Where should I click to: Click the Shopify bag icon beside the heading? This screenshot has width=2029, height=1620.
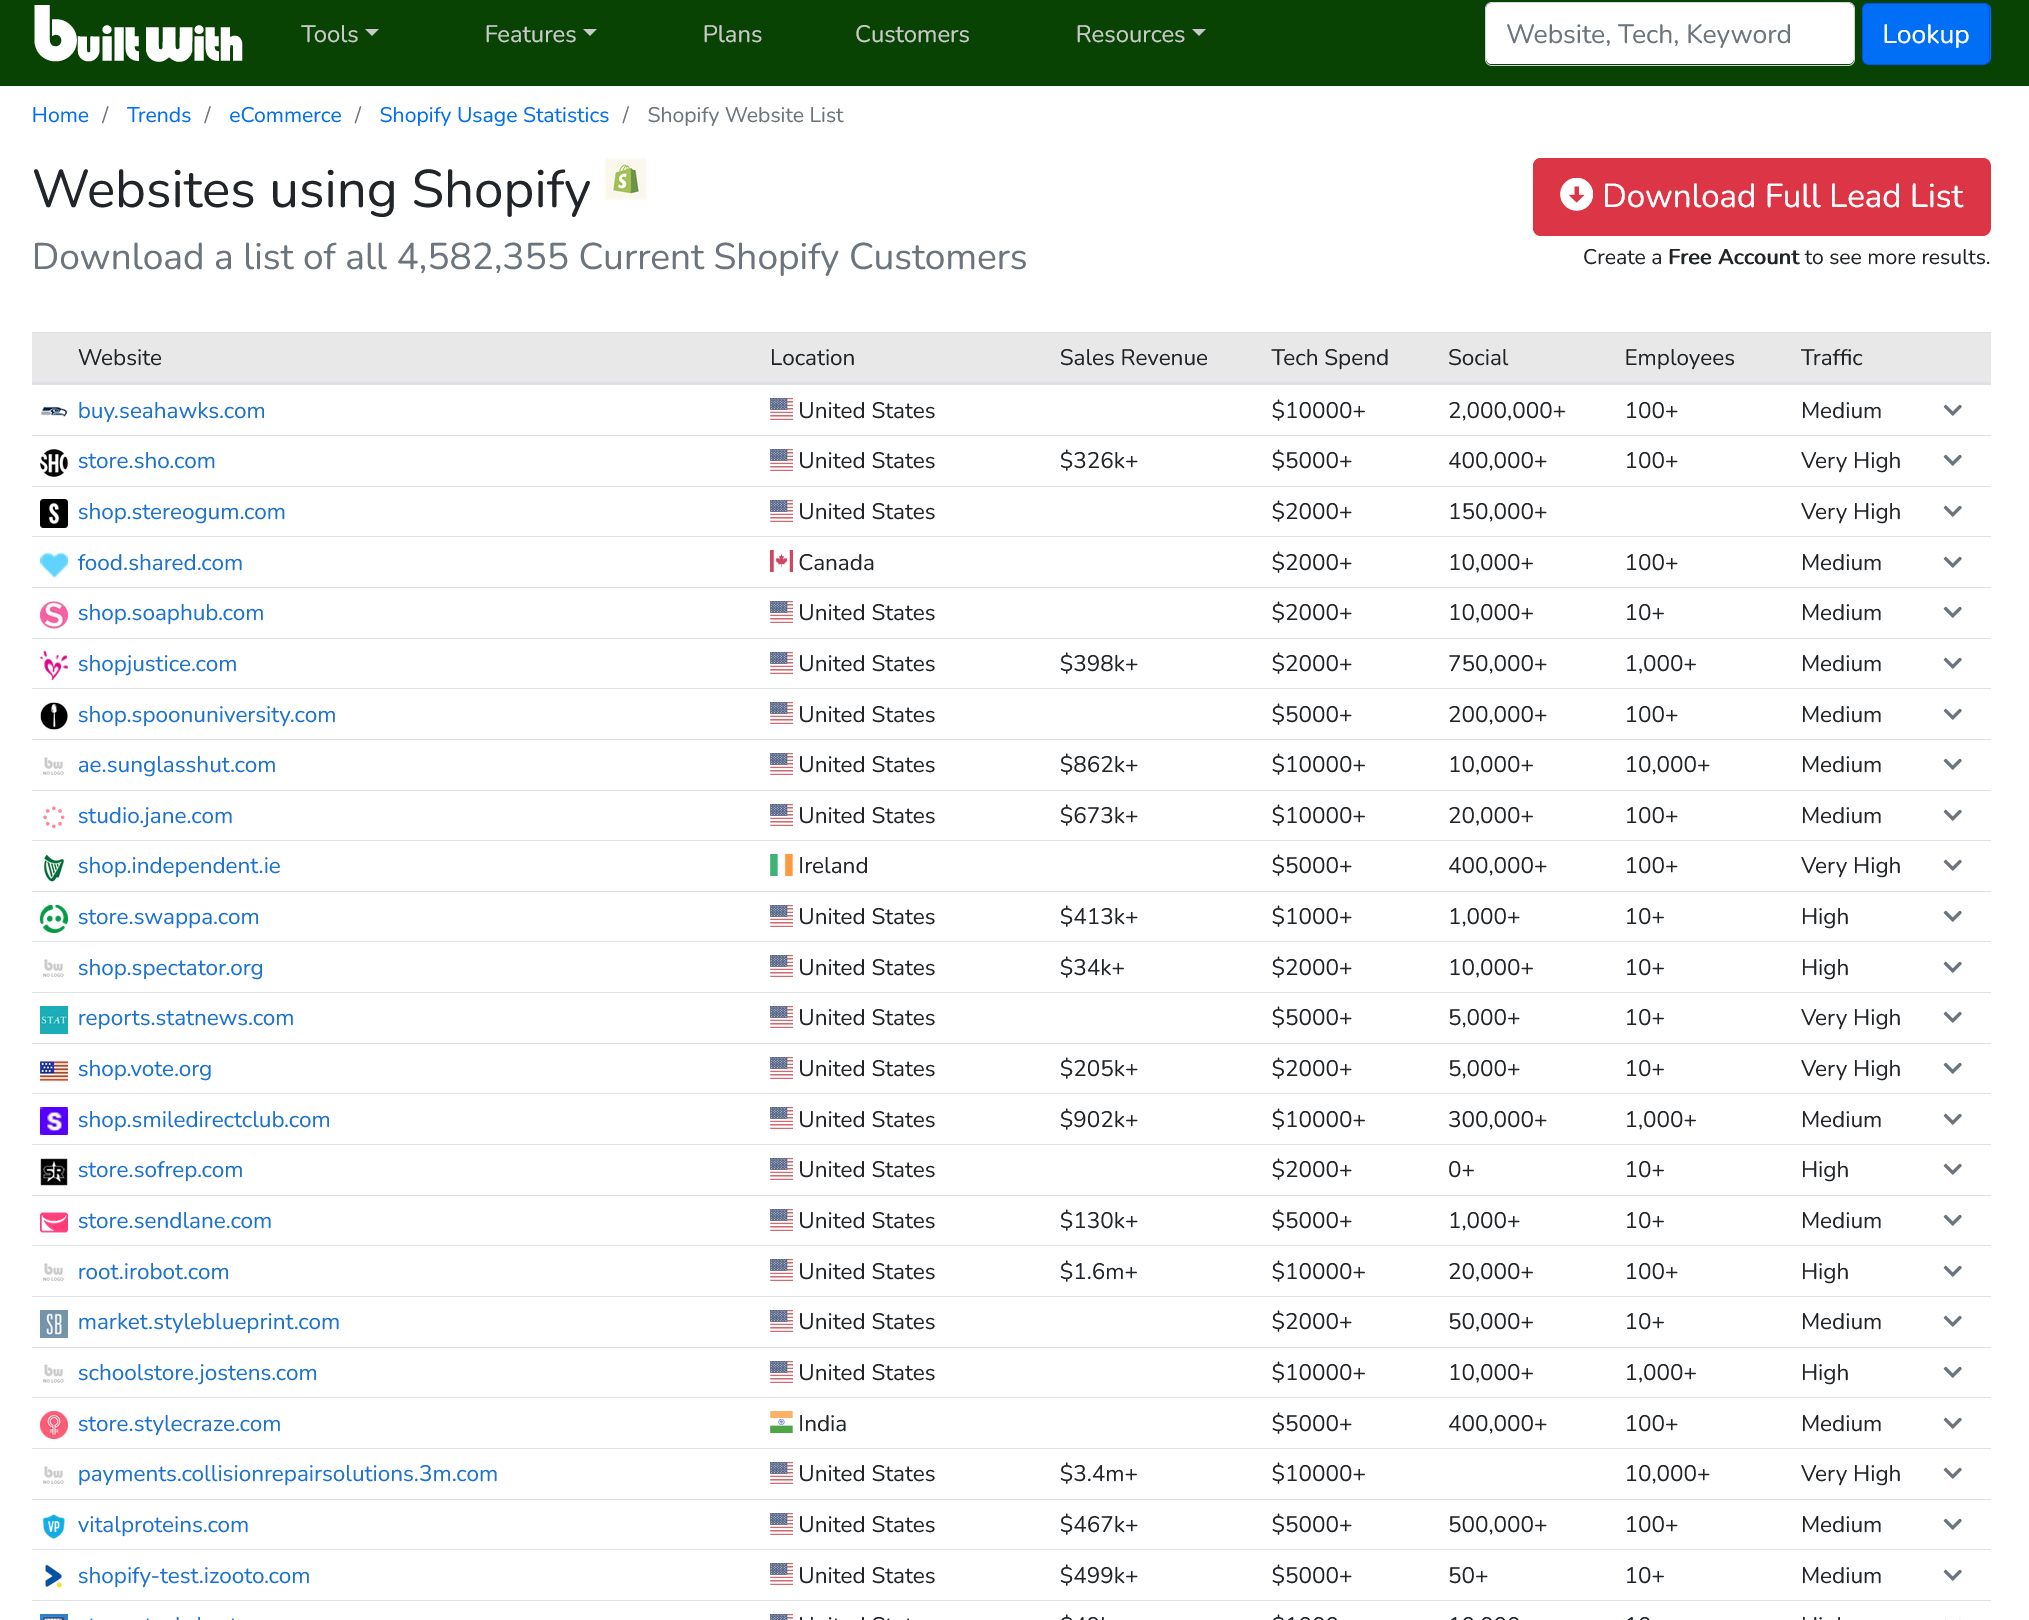click(x=625, y=180)
